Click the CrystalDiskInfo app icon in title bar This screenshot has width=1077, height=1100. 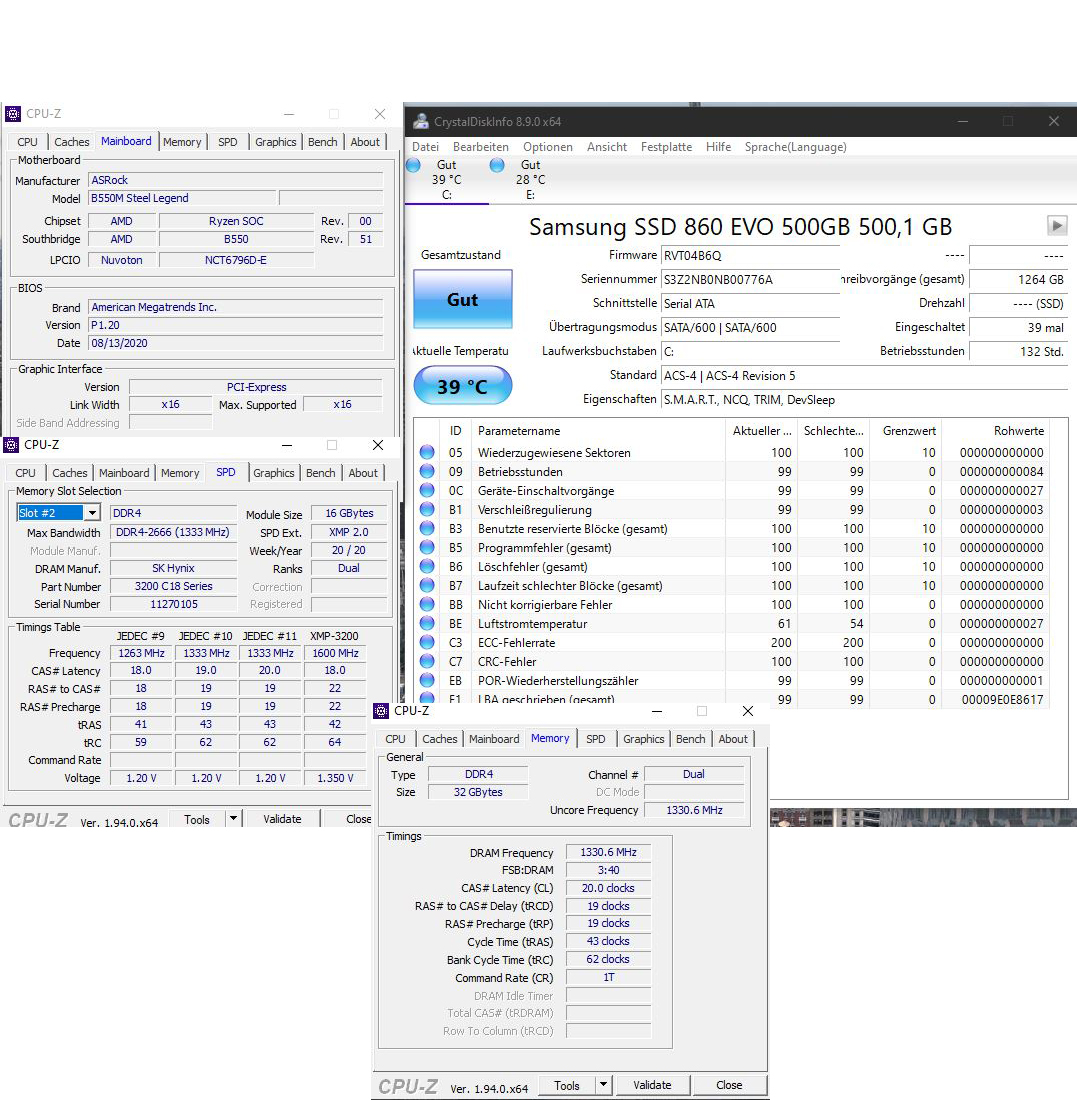(420, 121)
